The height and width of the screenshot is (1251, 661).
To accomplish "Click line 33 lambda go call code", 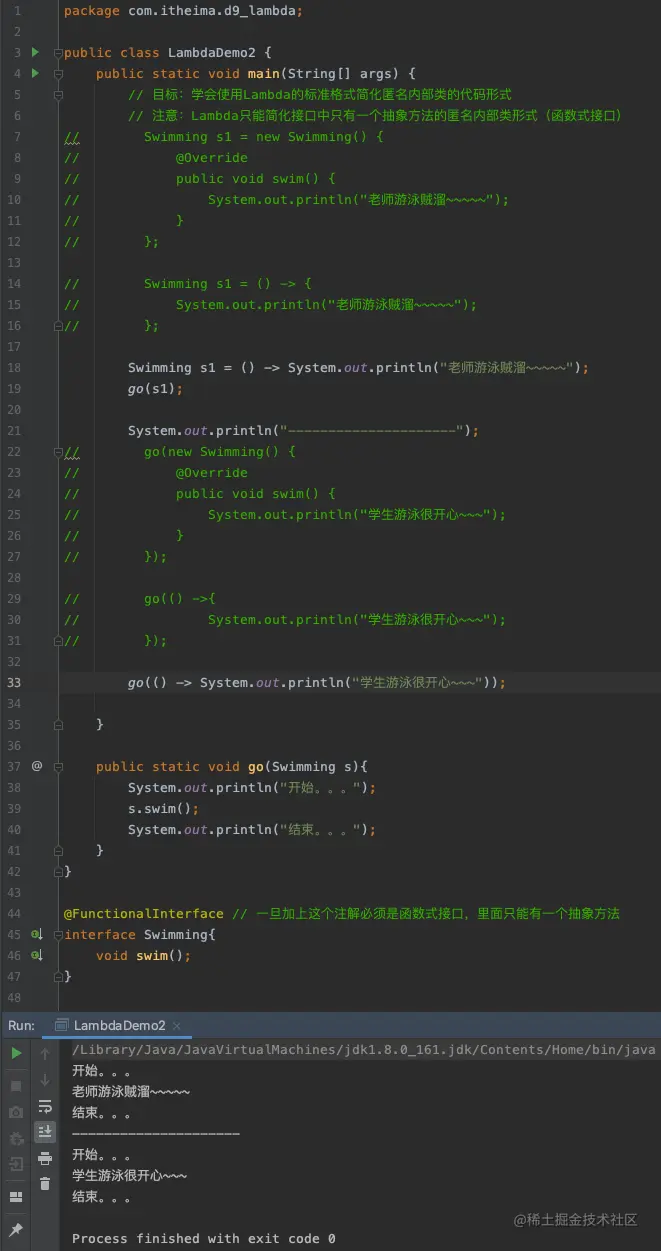I will (x=317, y=682).
